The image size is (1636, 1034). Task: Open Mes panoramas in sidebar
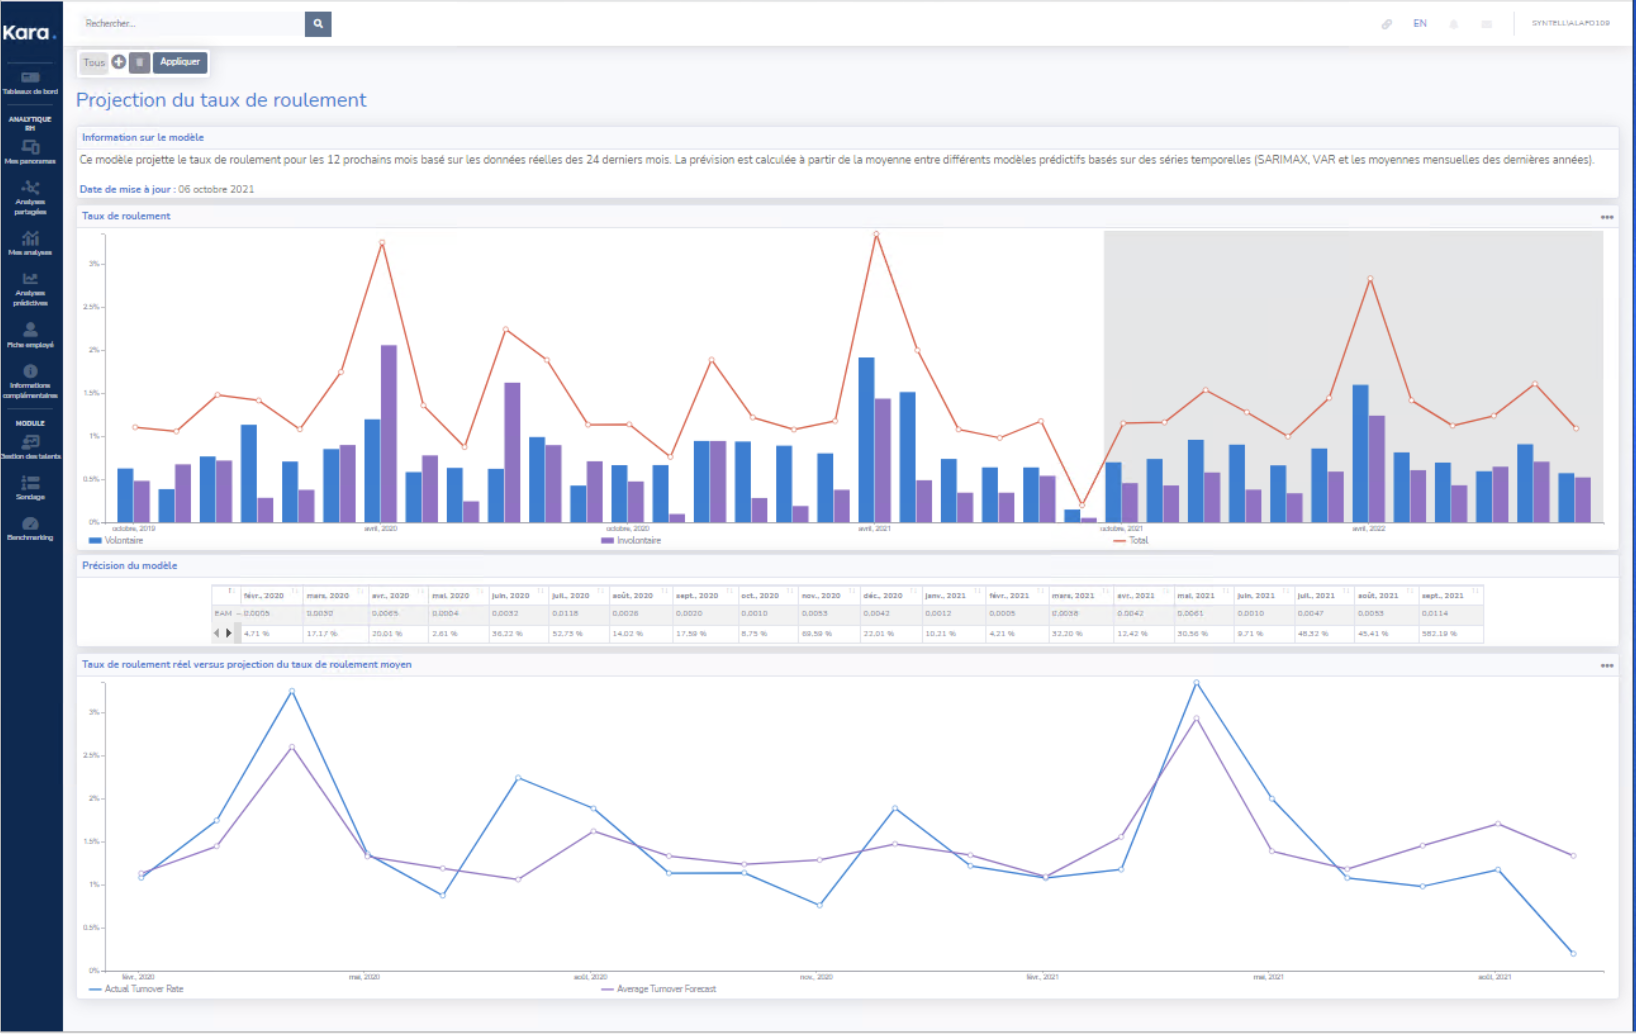[30, 152]
